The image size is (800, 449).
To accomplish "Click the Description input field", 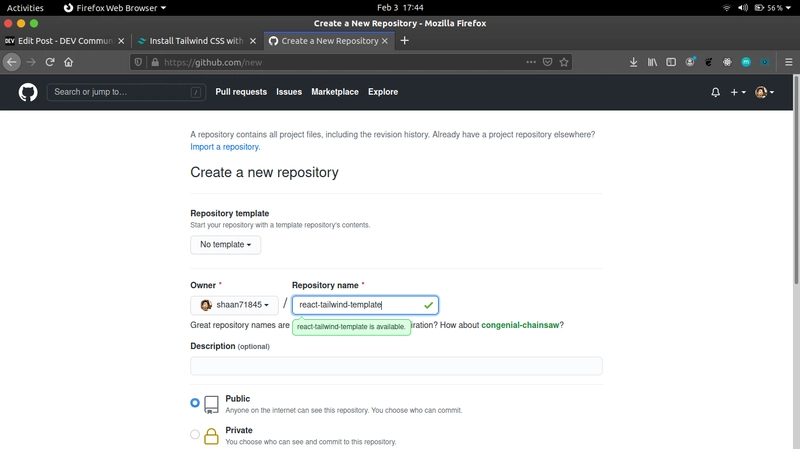I will 396,366.
